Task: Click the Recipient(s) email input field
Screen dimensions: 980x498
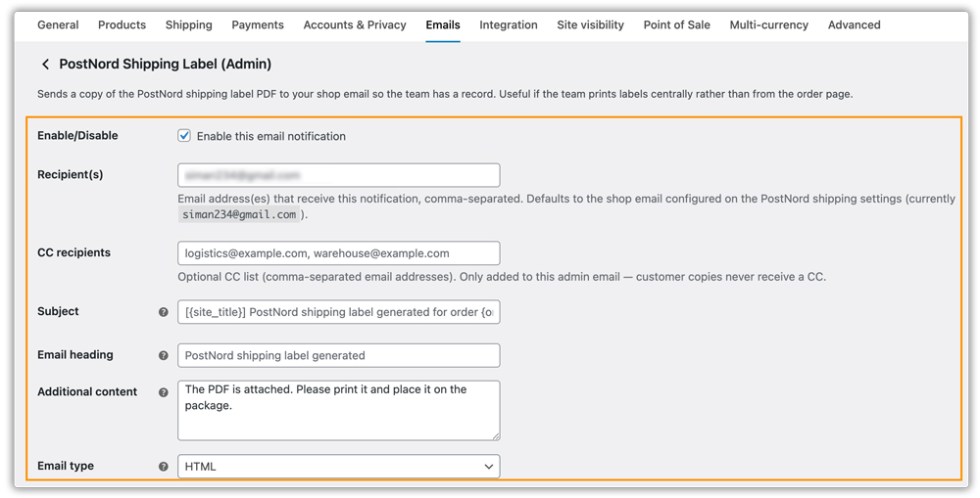Action: (x=339, y=175)
